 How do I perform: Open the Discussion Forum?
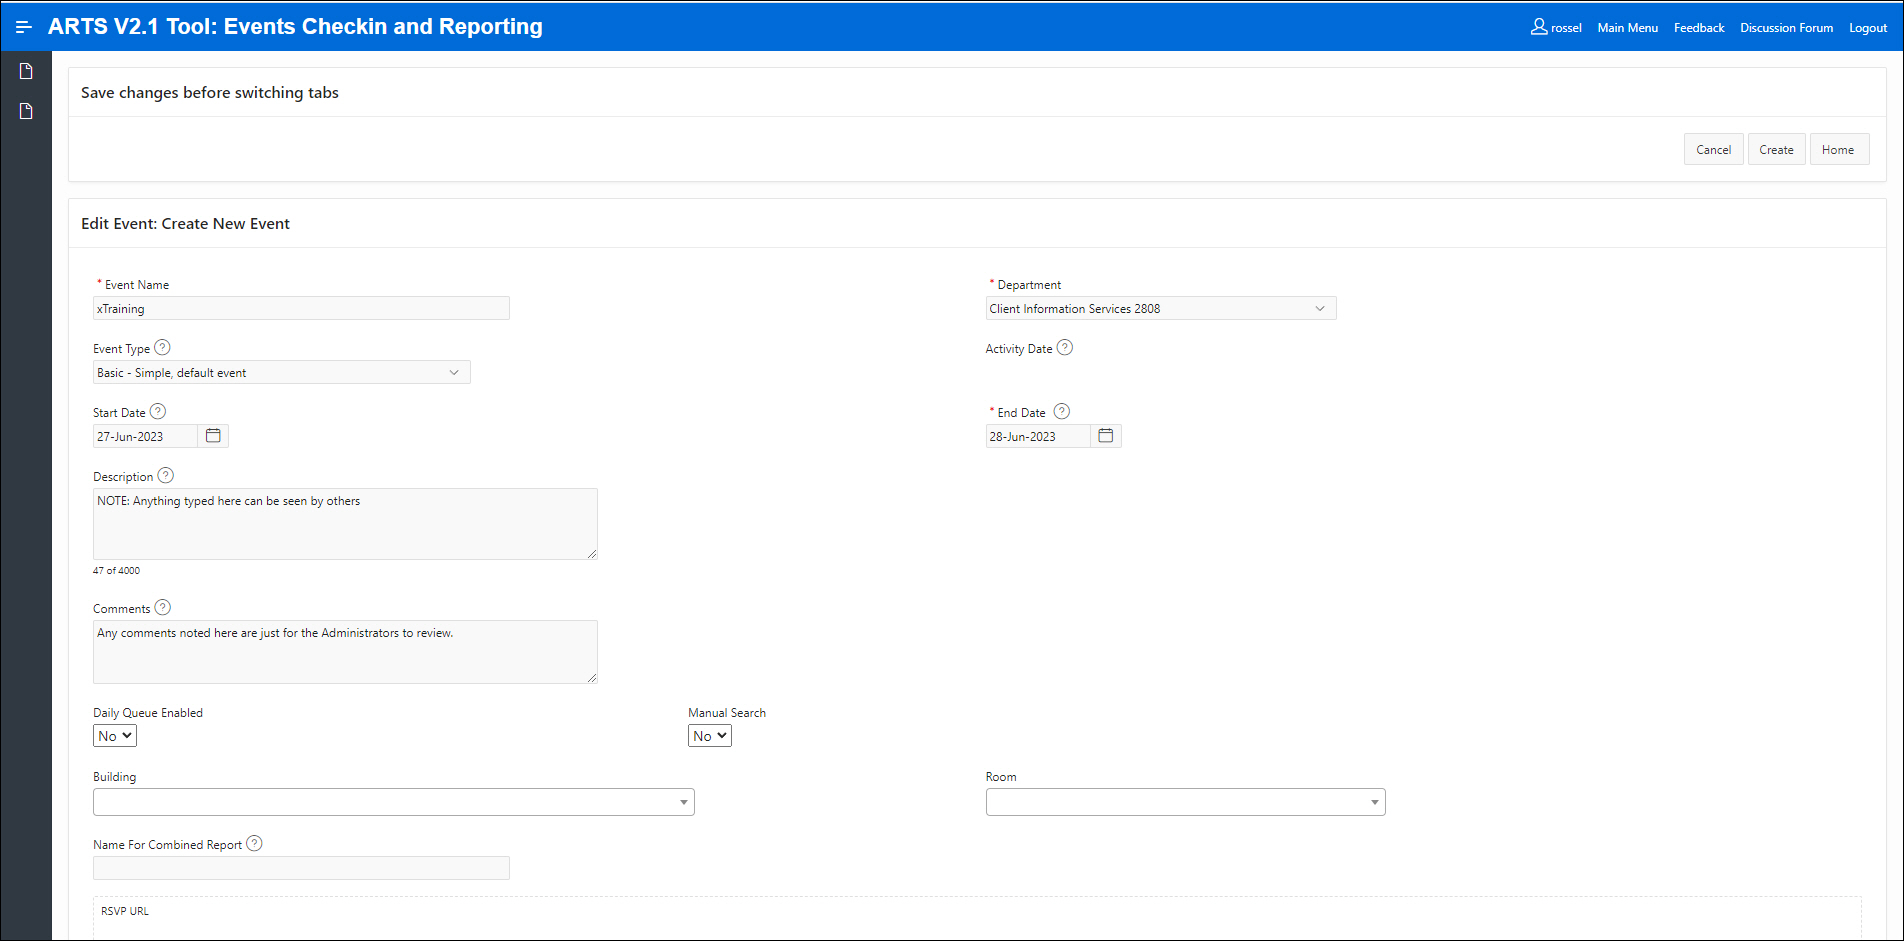1787,28
